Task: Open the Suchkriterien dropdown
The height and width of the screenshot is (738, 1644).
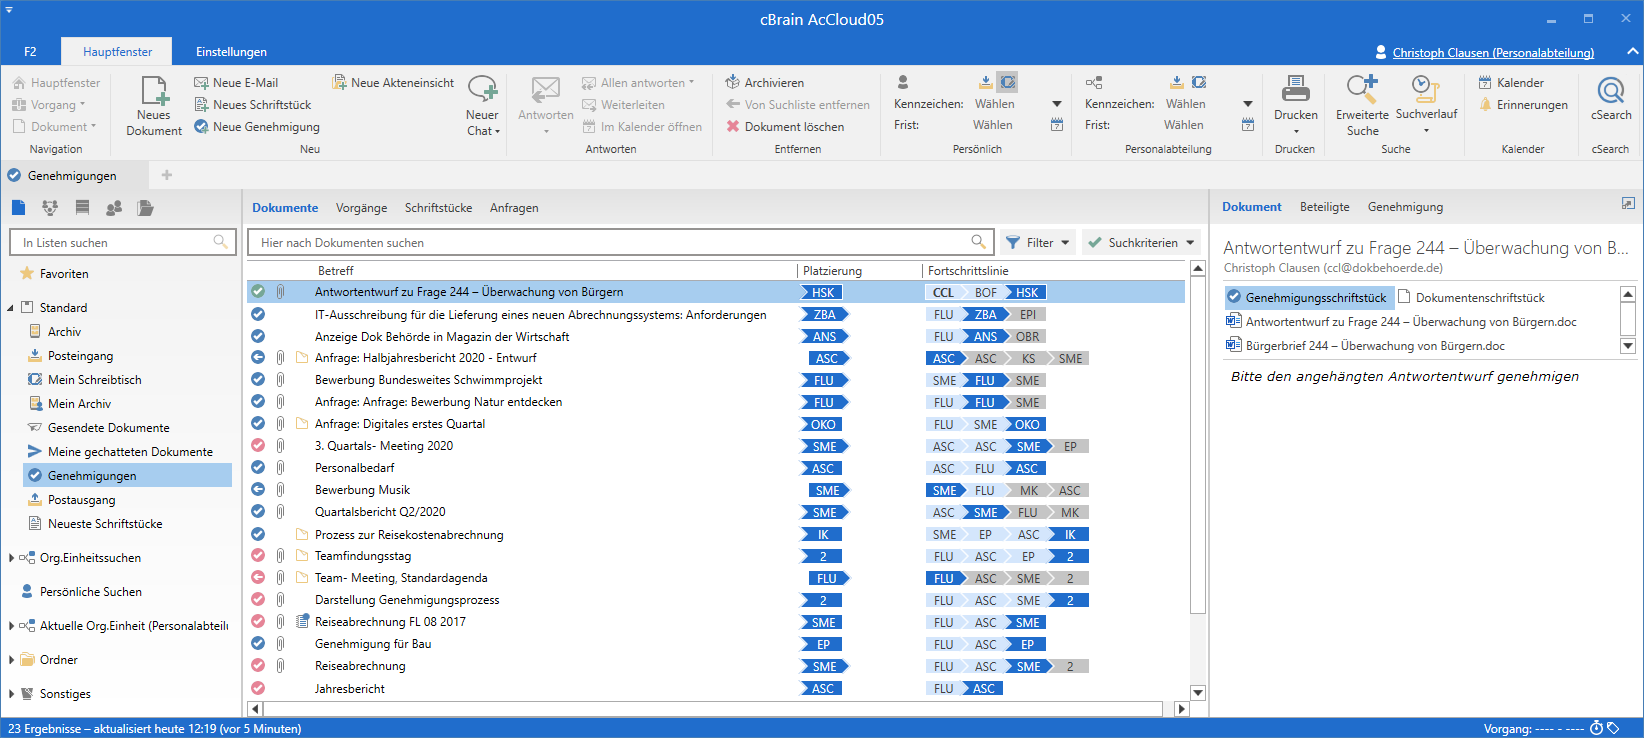Action: [1142, 242]
